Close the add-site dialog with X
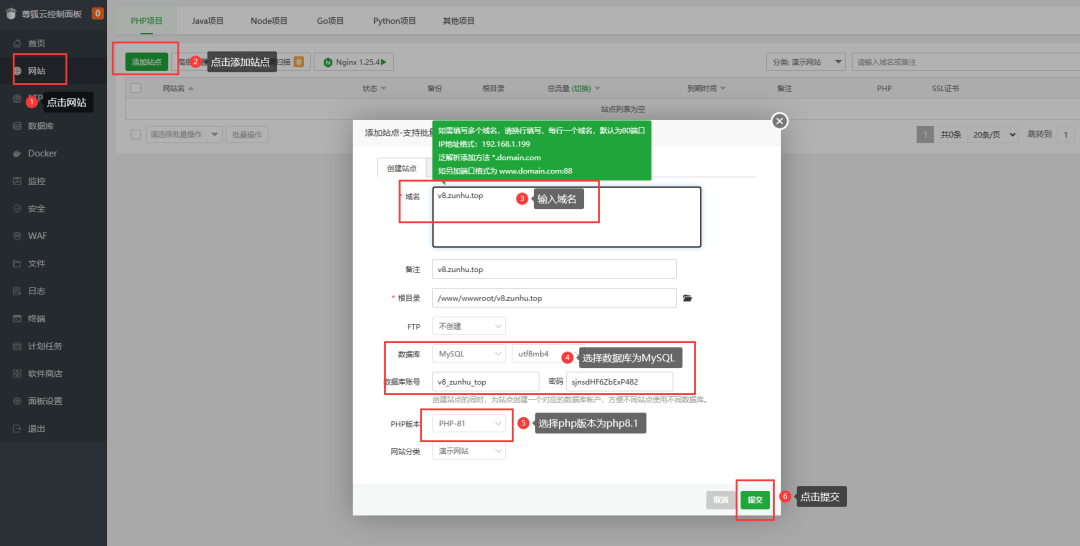Screen dimensions: 1080x546 [x=779, y=121]
